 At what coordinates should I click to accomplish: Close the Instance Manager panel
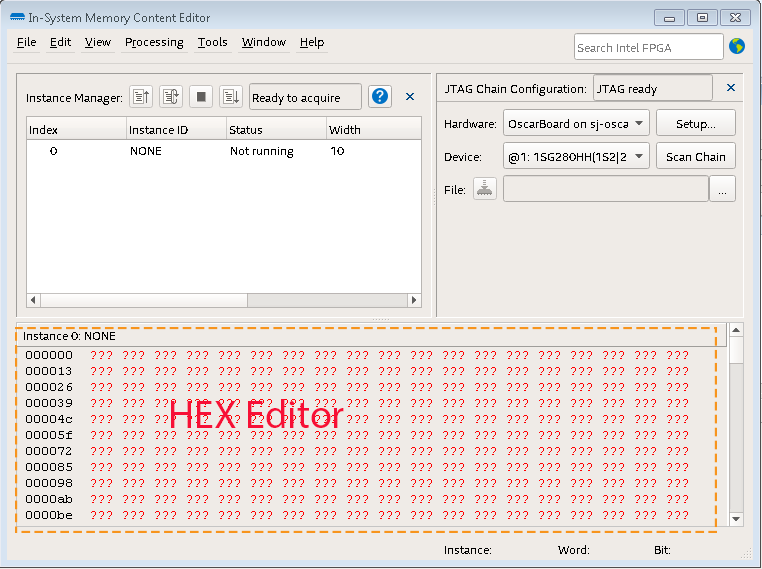[x=410, y=97]
